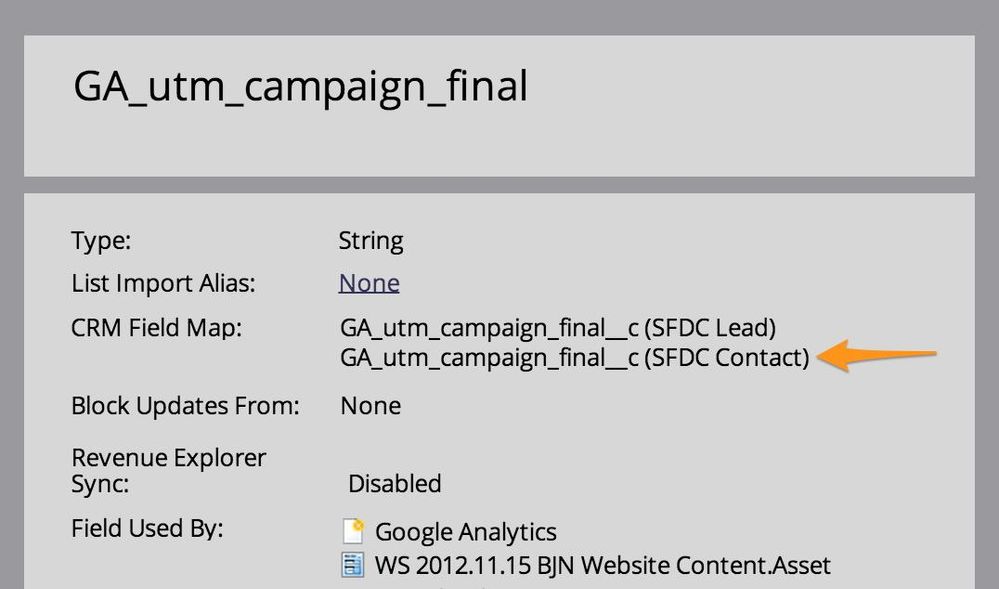This screenshot has width=999, height=589.
Task: Click the Block Updates From label
Action: tap(185, 405)
